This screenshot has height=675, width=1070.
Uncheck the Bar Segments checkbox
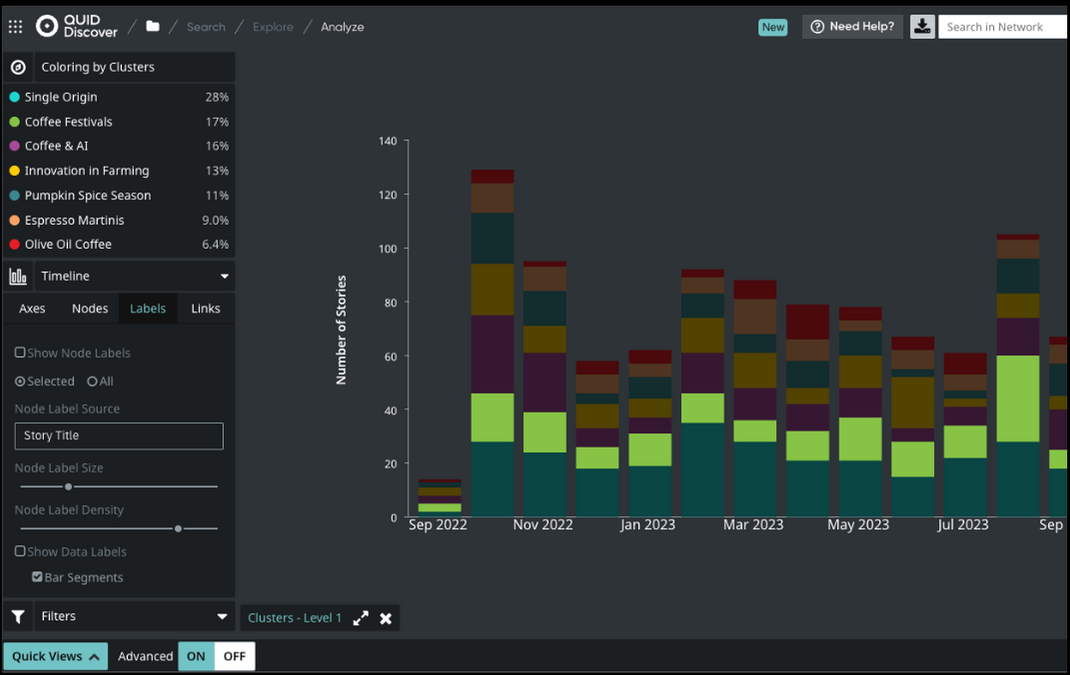point(37,577)
